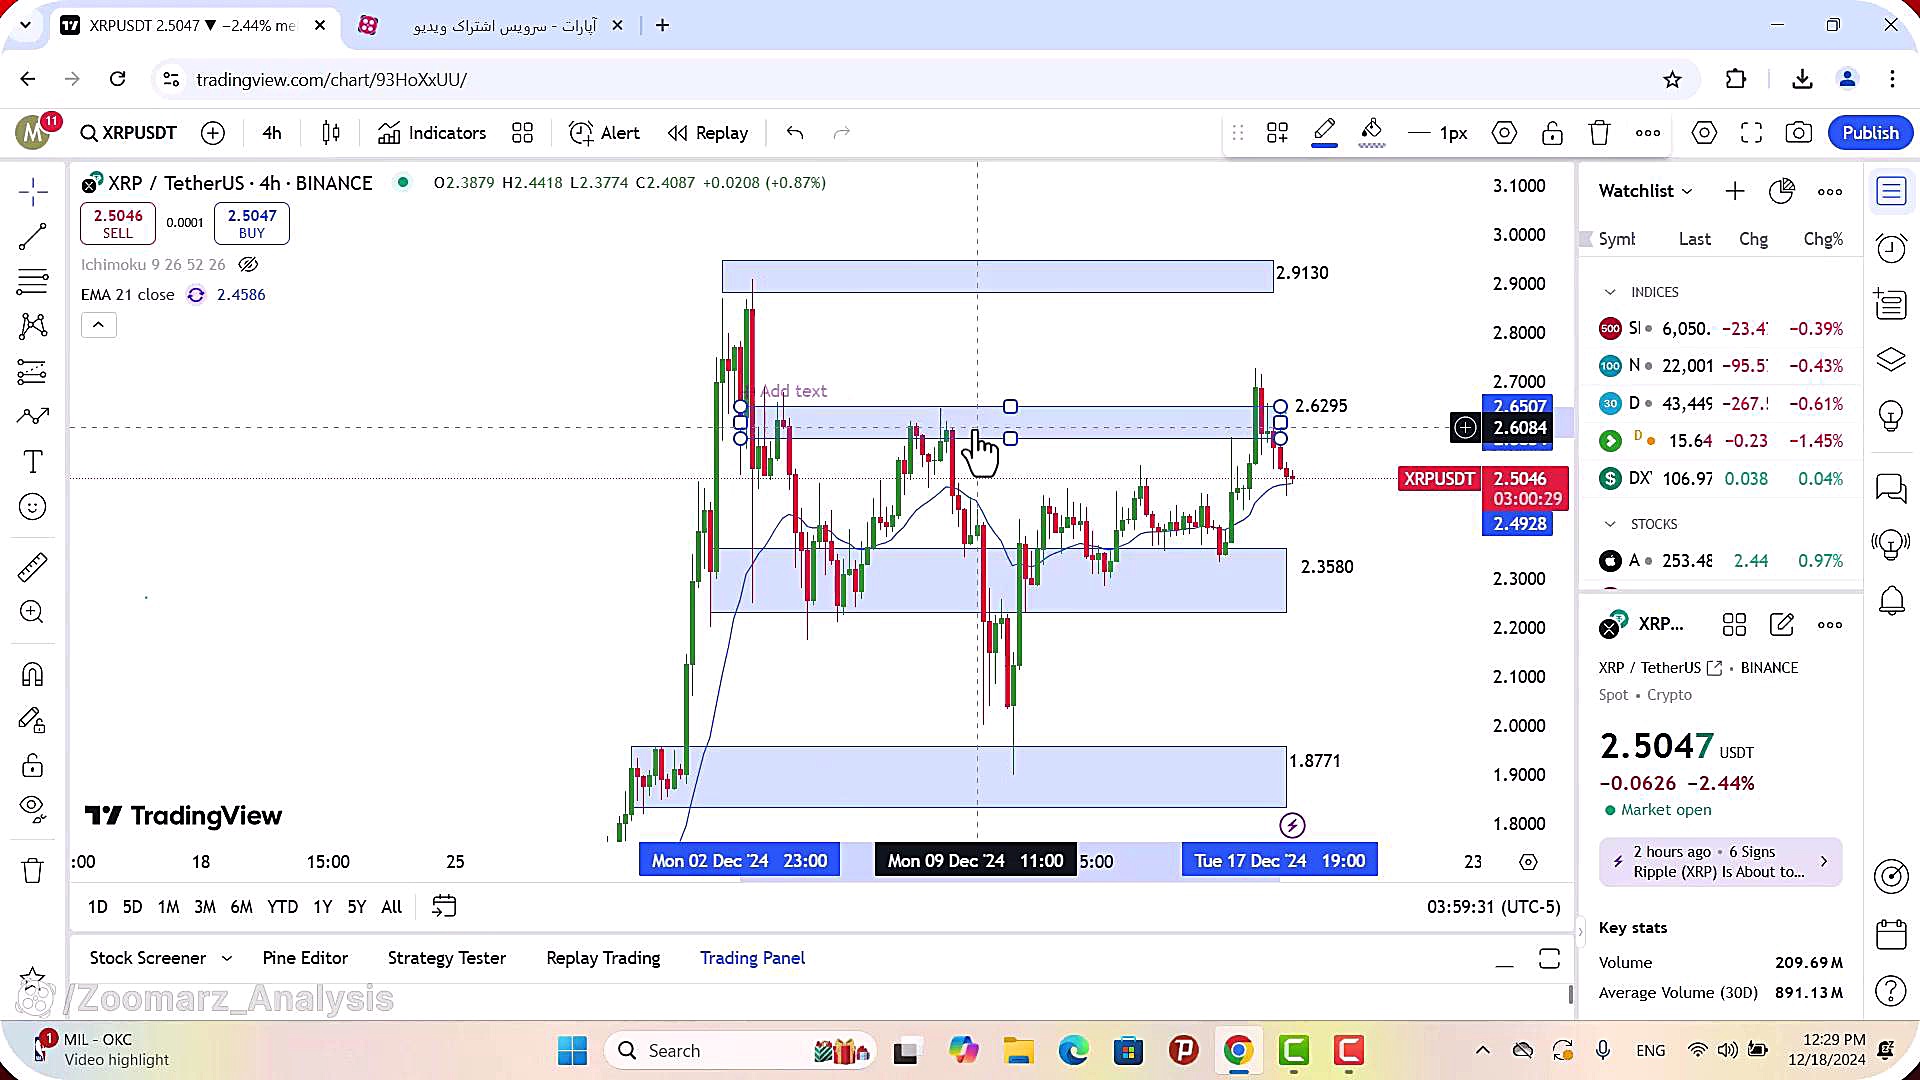
Task: Click the BUY 2.5047 button
Action: [x=252, y=224]
